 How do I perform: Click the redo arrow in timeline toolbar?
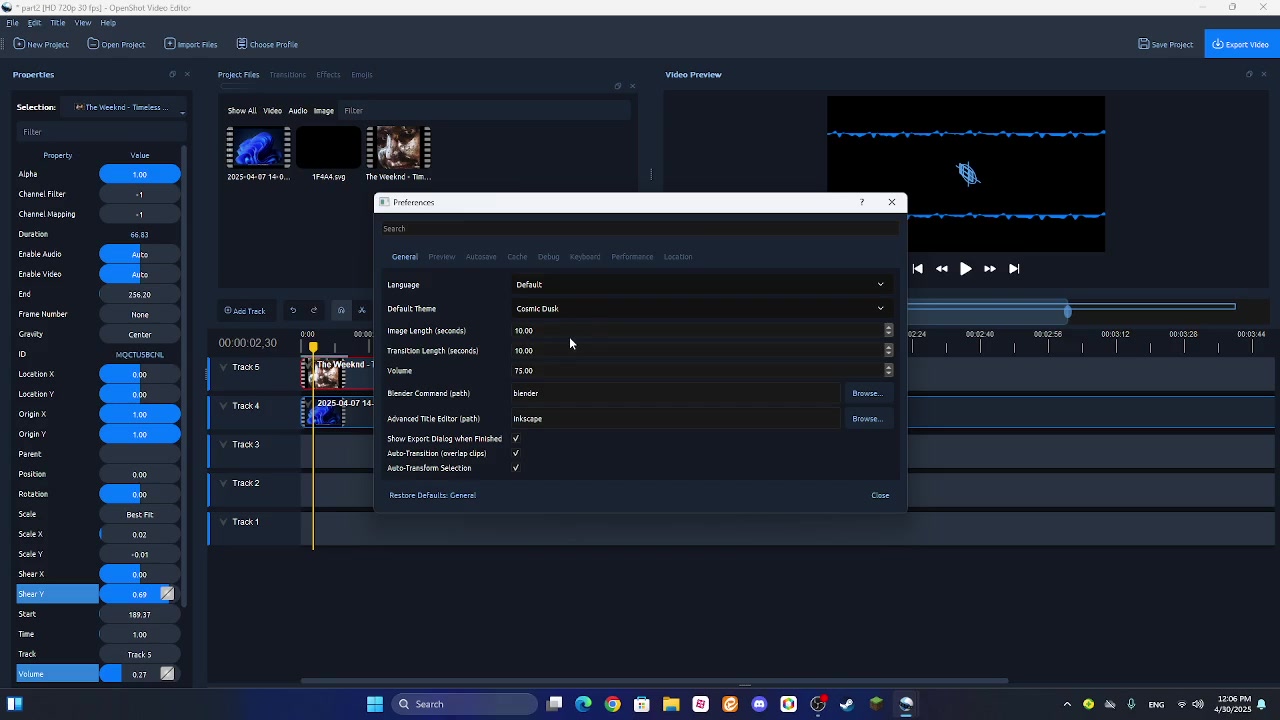pos(314,310)
